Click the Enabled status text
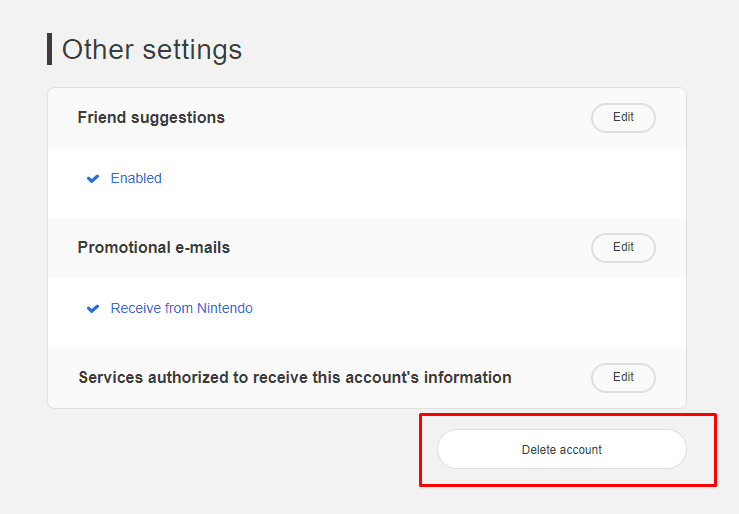This screenshot has width=739, height=514. coord(136,179)
